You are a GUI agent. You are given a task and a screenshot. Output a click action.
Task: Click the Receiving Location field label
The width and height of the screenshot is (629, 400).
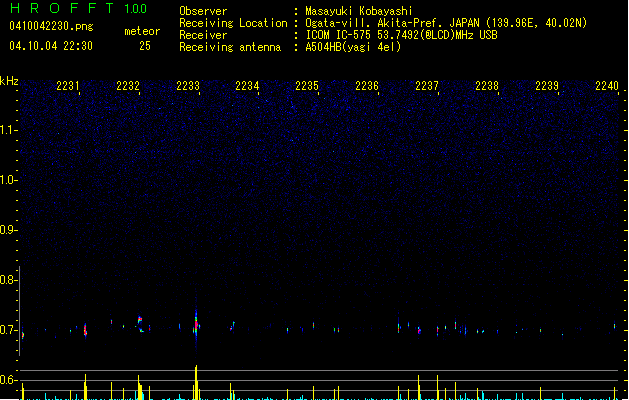pos(233,23)
